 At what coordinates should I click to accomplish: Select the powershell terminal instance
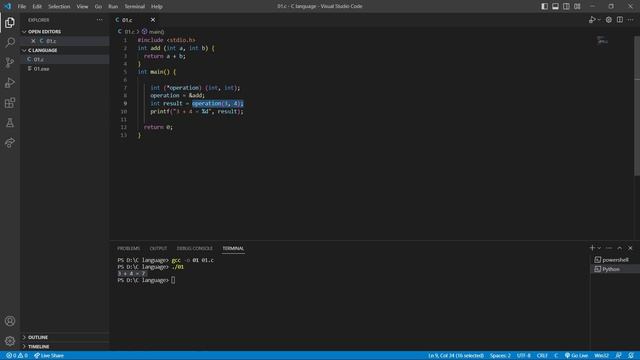click(616, 260)
